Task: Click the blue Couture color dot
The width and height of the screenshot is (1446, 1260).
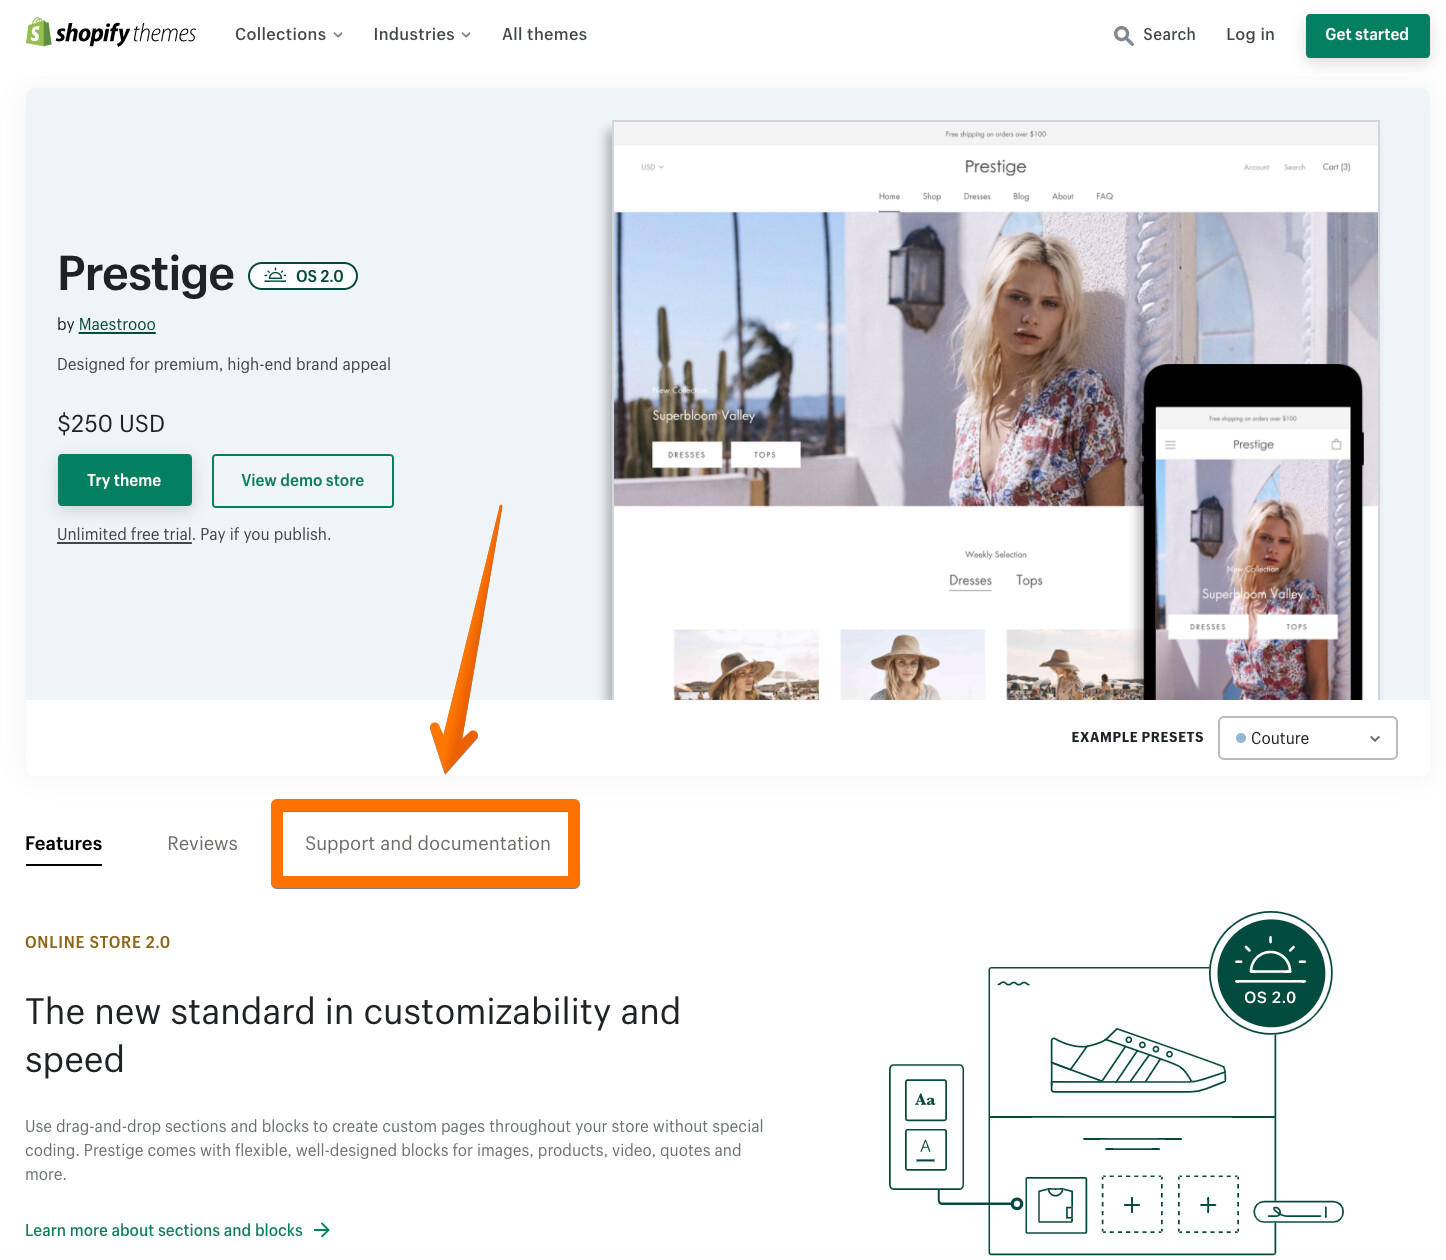Action: tap(1241, 738)
